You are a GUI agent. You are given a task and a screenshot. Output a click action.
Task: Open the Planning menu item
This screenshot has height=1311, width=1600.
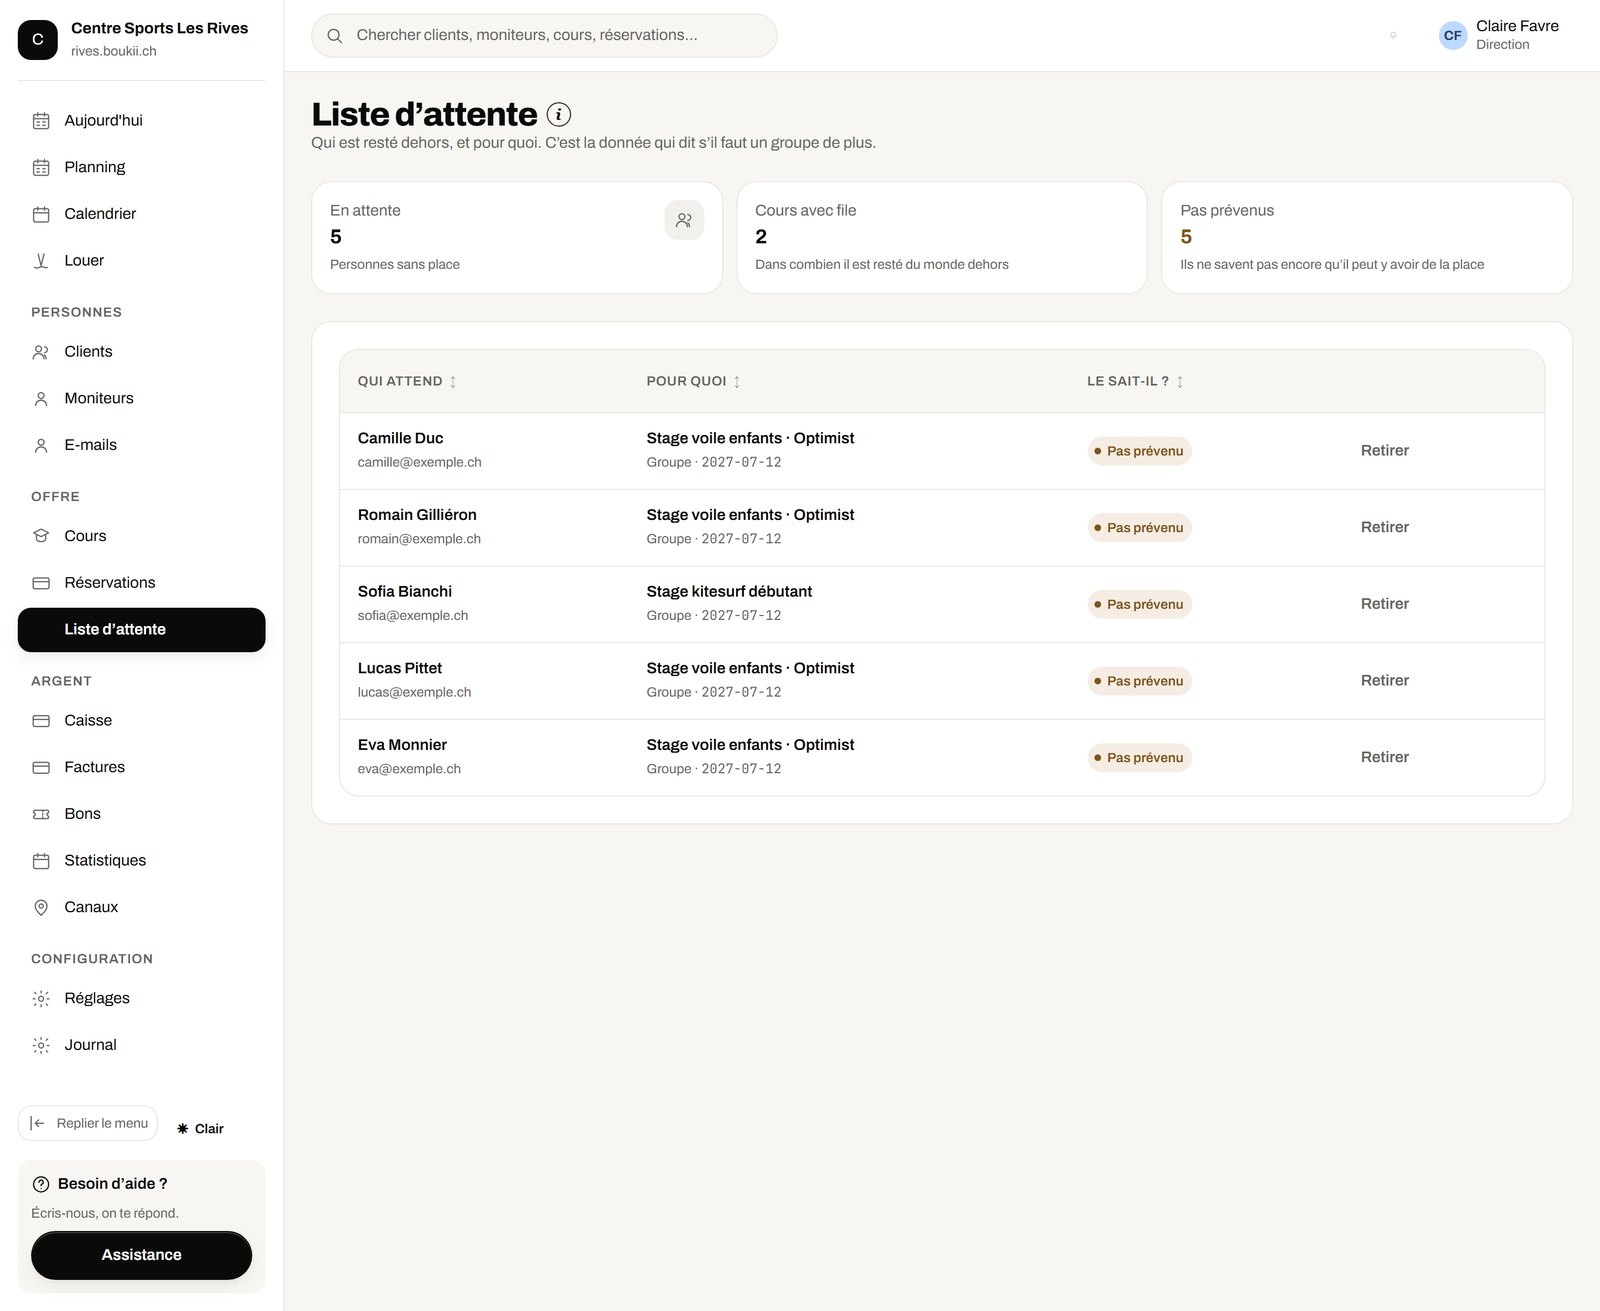click(x=141, y=167)
